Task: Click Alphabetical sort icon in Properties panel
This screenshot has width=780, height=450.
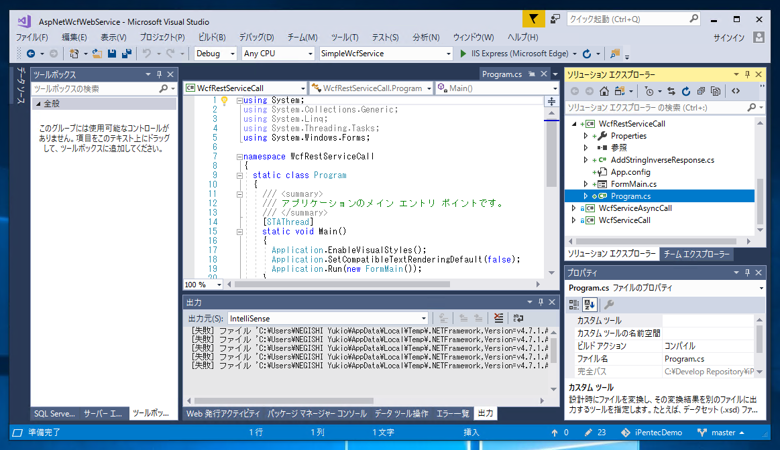Action: tap(590, 305)
